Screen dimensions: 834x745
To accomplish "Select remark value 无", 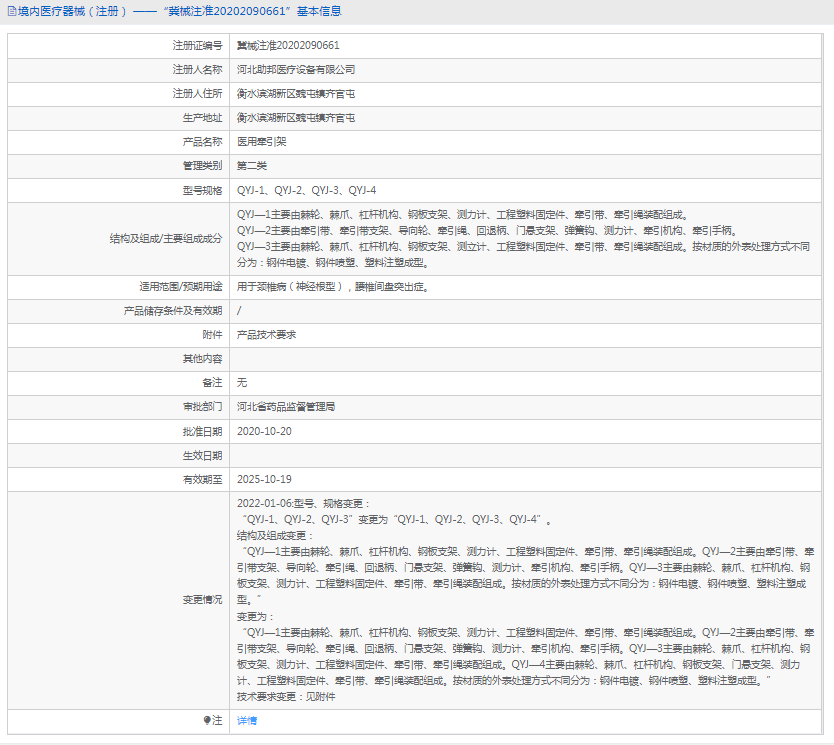I will click(241, 383).
